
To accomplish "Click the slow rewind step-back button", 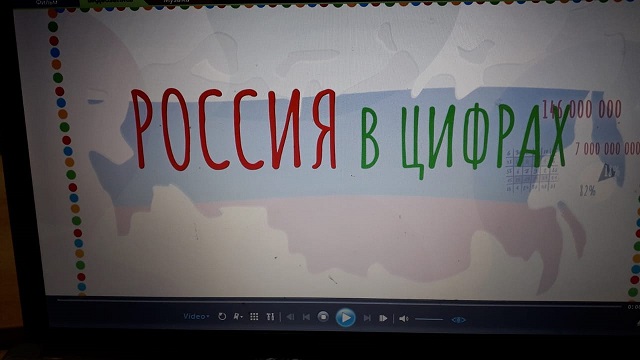I will point(290,317).
